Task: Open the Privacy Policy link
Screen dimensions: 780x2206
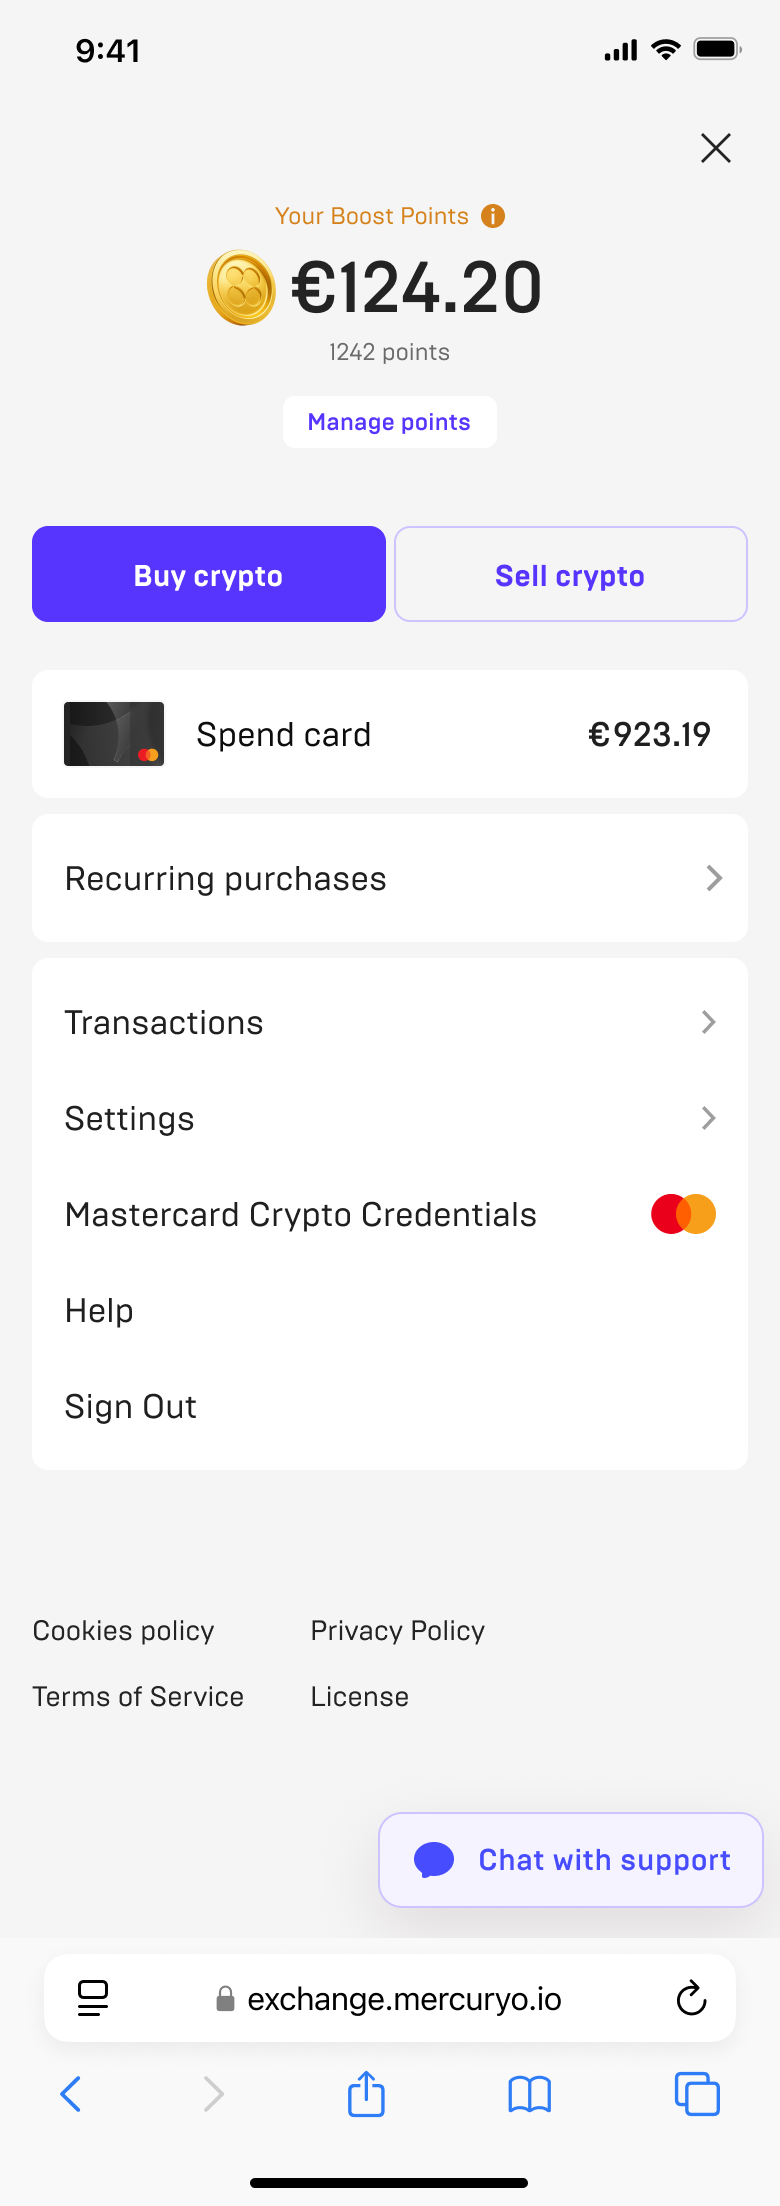Action: pyautogui.click(x=398, y=1631)
